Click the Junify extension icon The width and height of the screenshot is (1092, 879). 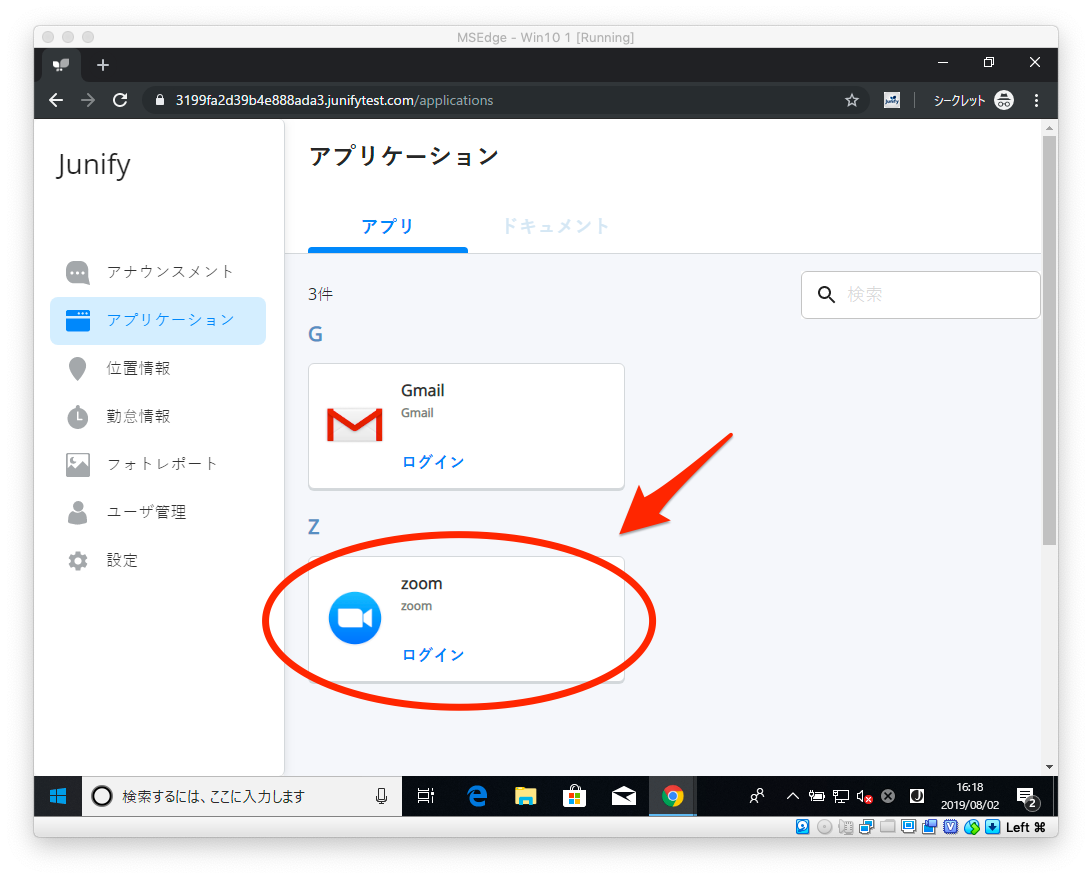click(892, 100)
